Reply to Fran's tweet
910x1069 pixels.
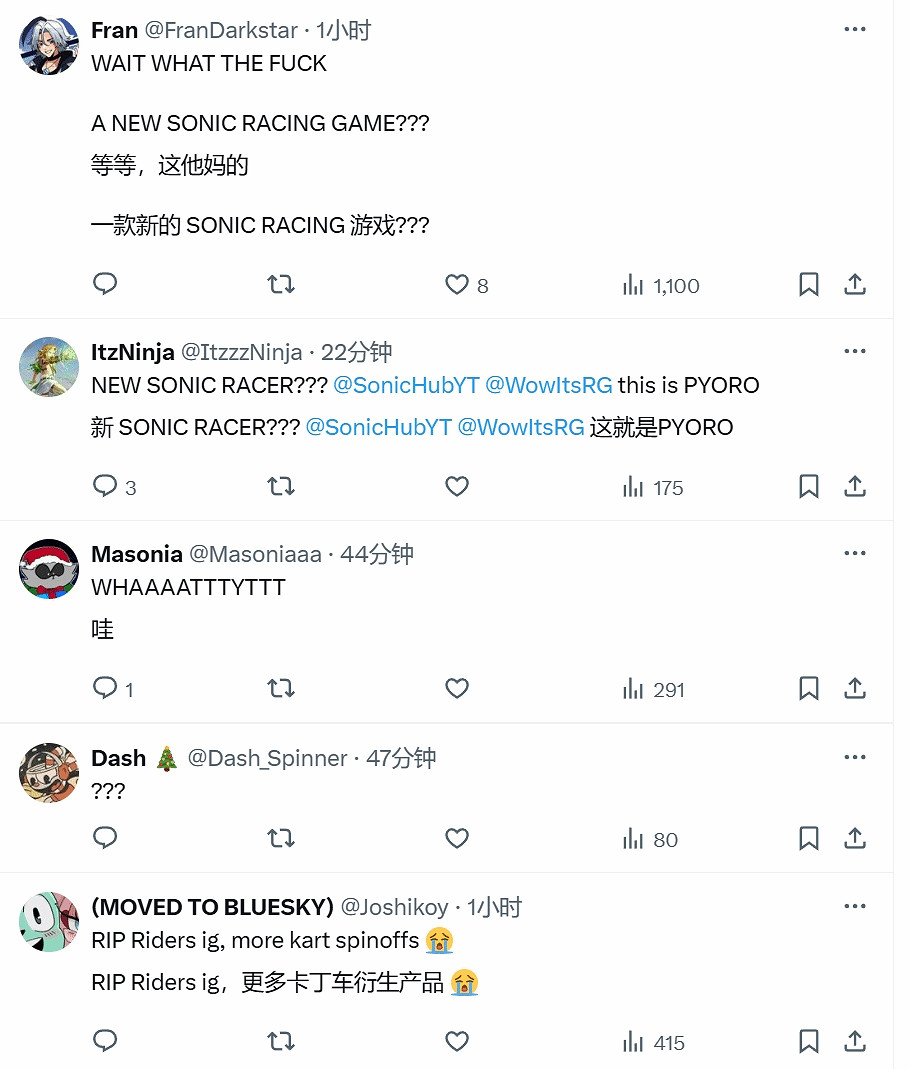click(x=105, y=285)
